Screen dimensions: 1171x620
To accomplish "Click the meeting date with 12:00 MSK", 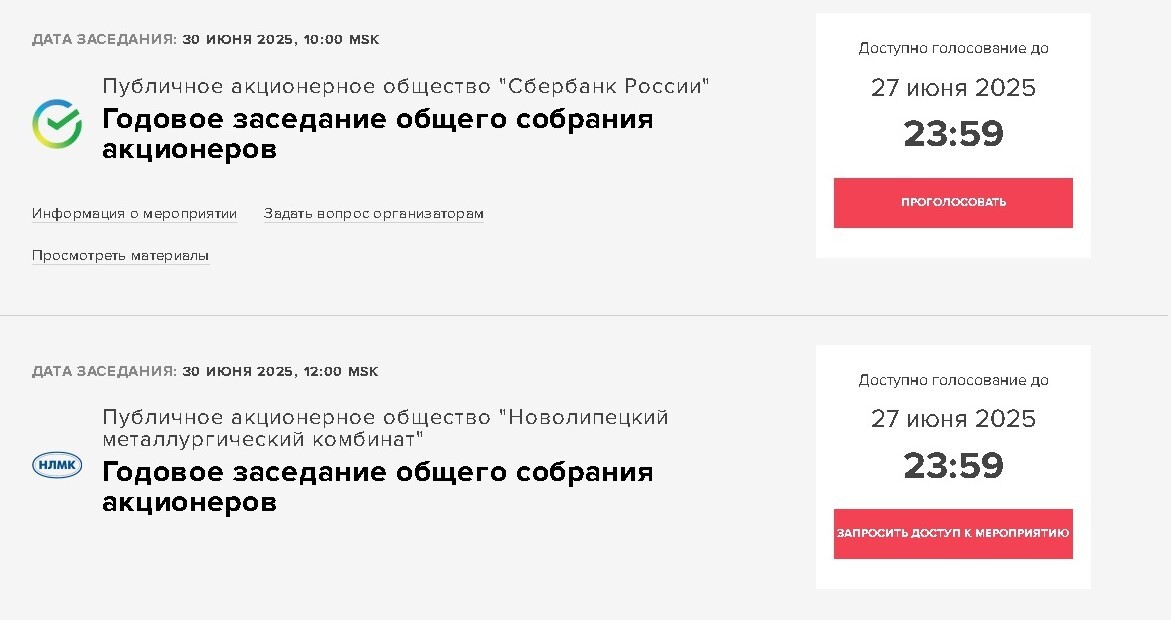I will 205,371.
